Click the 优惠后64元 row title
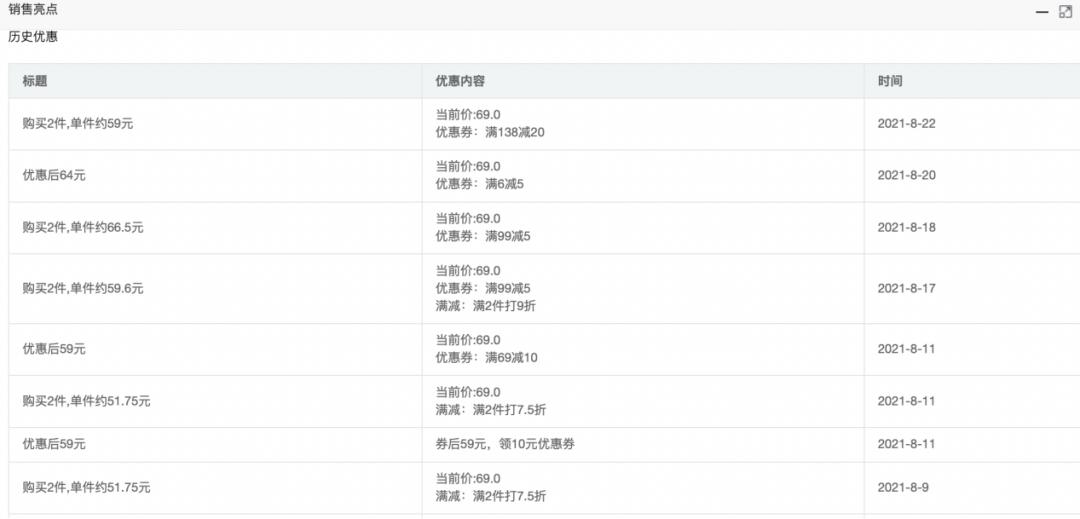Viewport: 1080px width, 519px height. [x=54, y=176]
